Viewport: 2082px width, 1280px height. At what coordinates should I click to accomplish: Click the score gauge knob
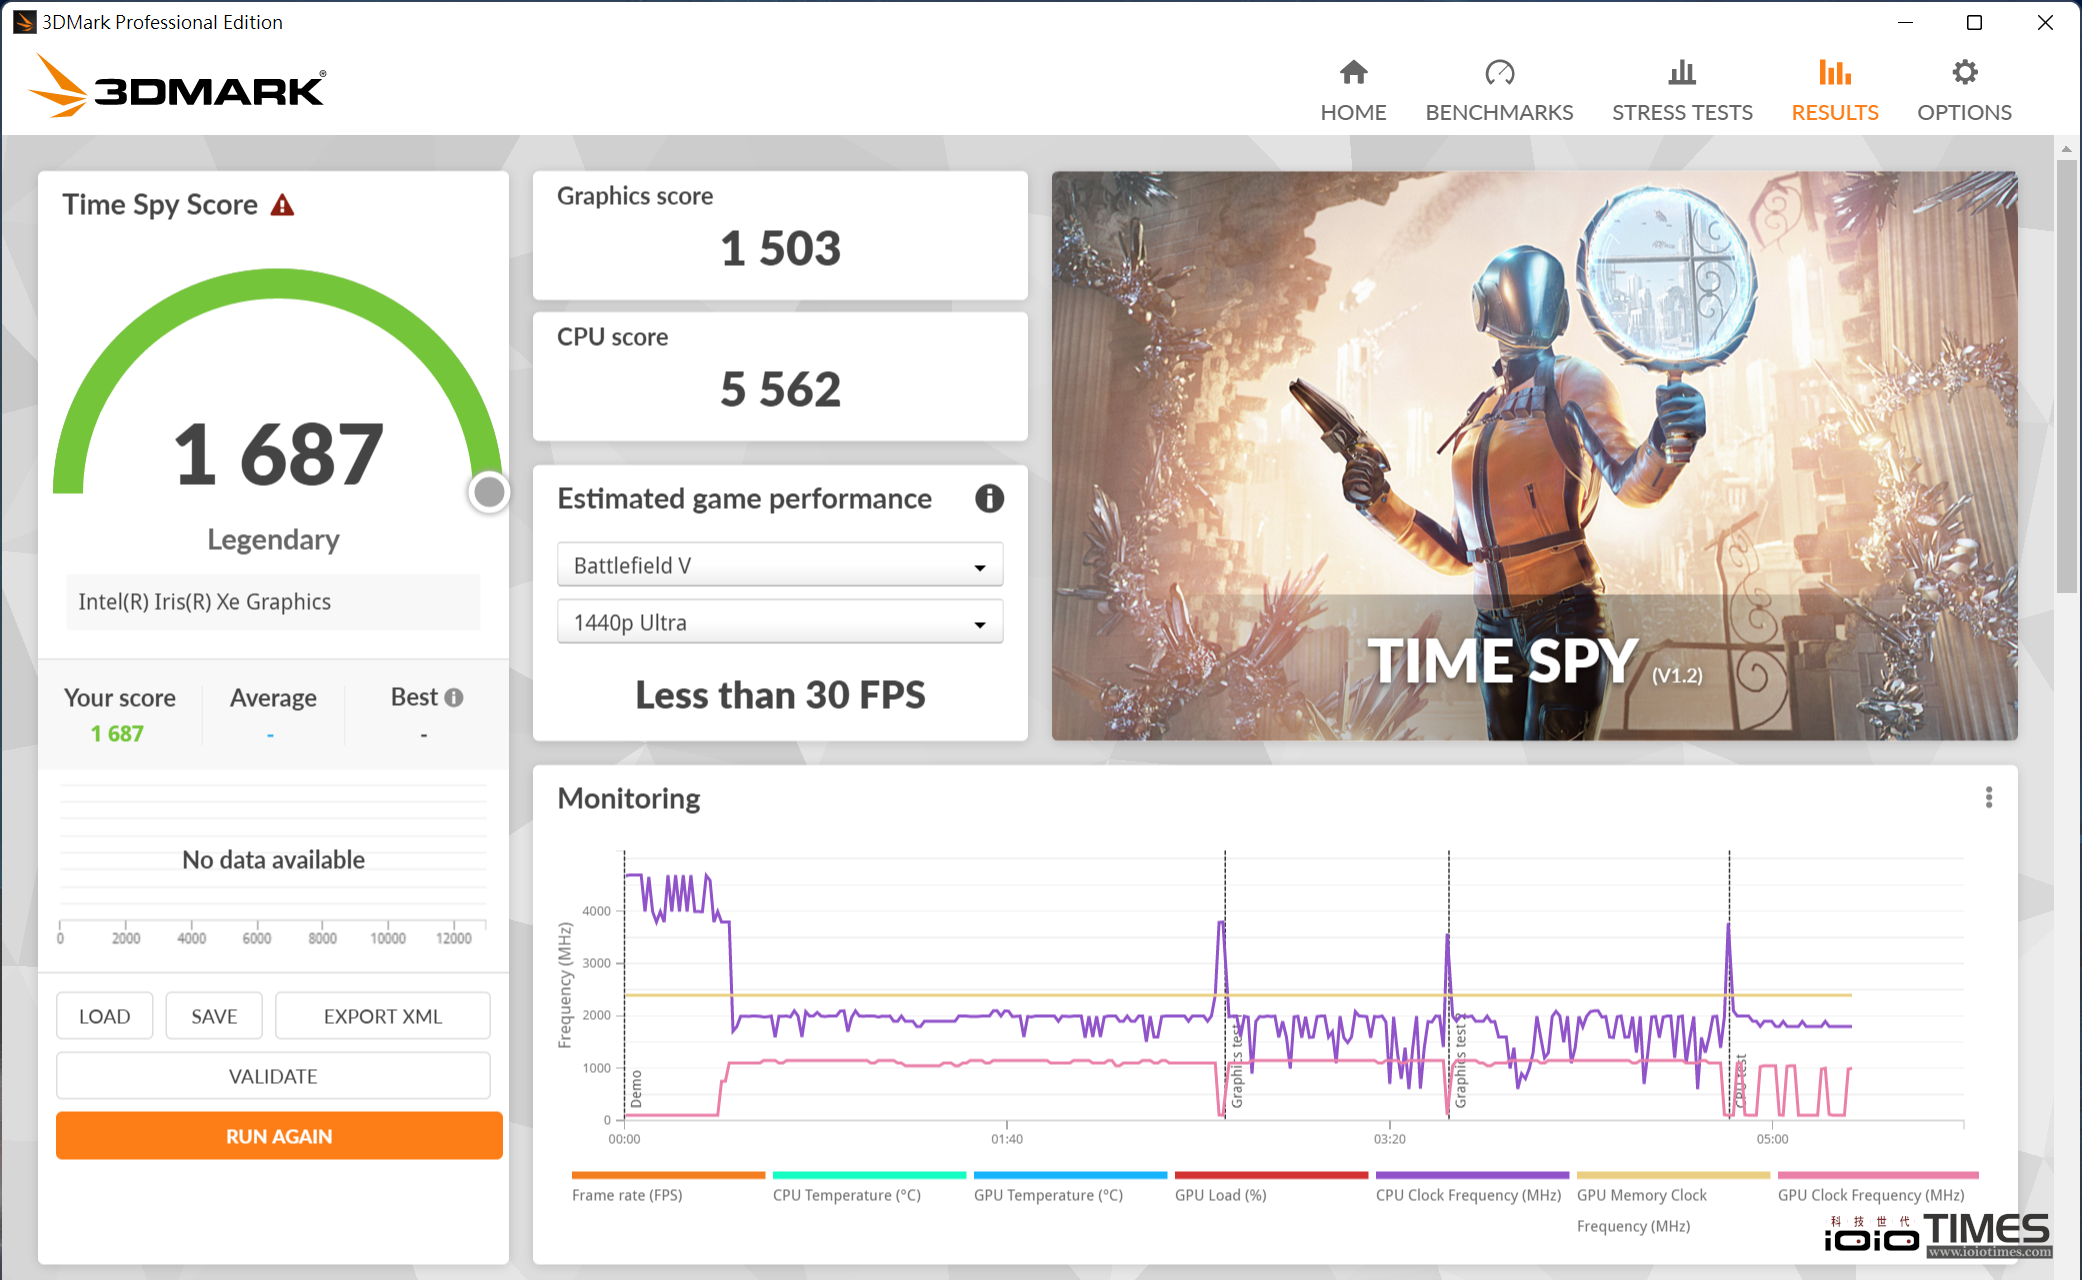pyautogui.click(x=489, y=492)
